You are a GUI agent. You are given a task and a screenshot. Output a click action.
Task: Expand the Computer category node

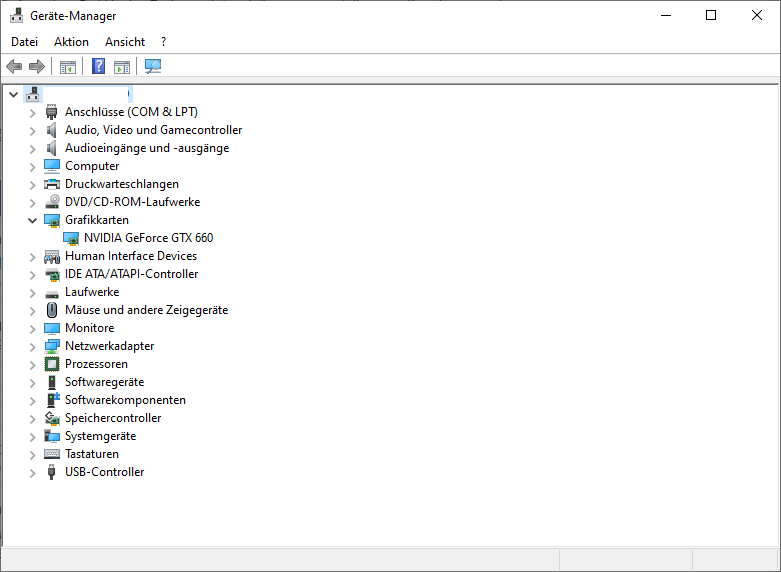33,166
